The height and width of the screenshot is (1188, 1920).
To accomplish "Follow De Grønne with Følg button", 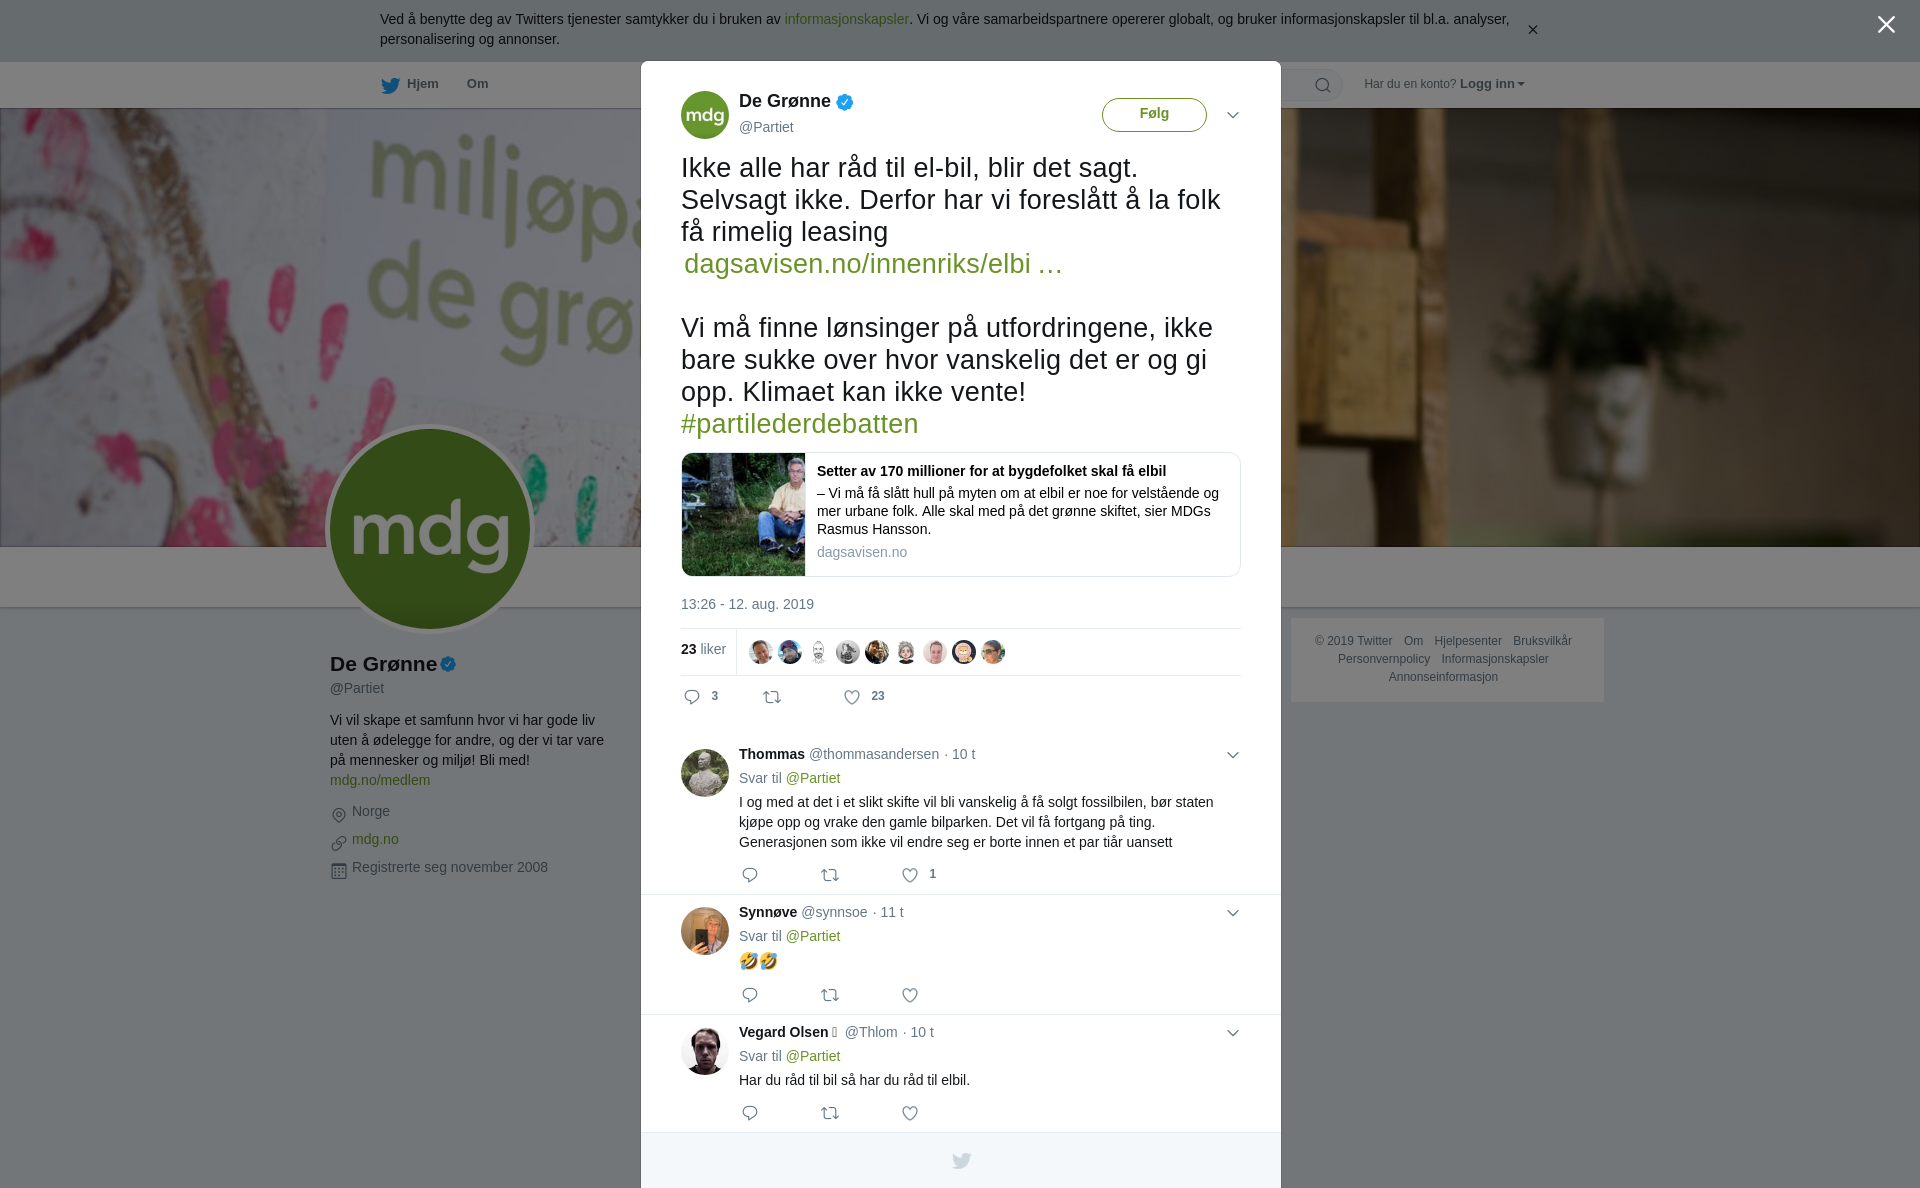I will [x=1154, y=114].
